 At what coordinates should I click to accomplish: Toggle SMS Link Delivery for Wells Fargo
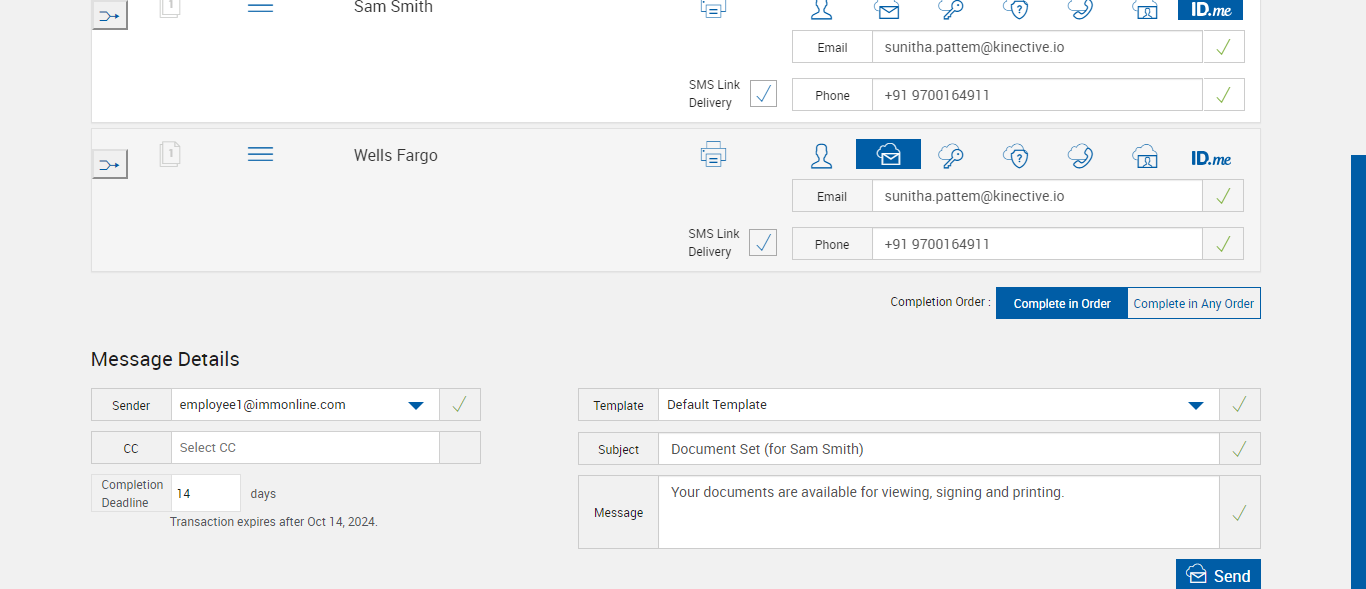763,243
